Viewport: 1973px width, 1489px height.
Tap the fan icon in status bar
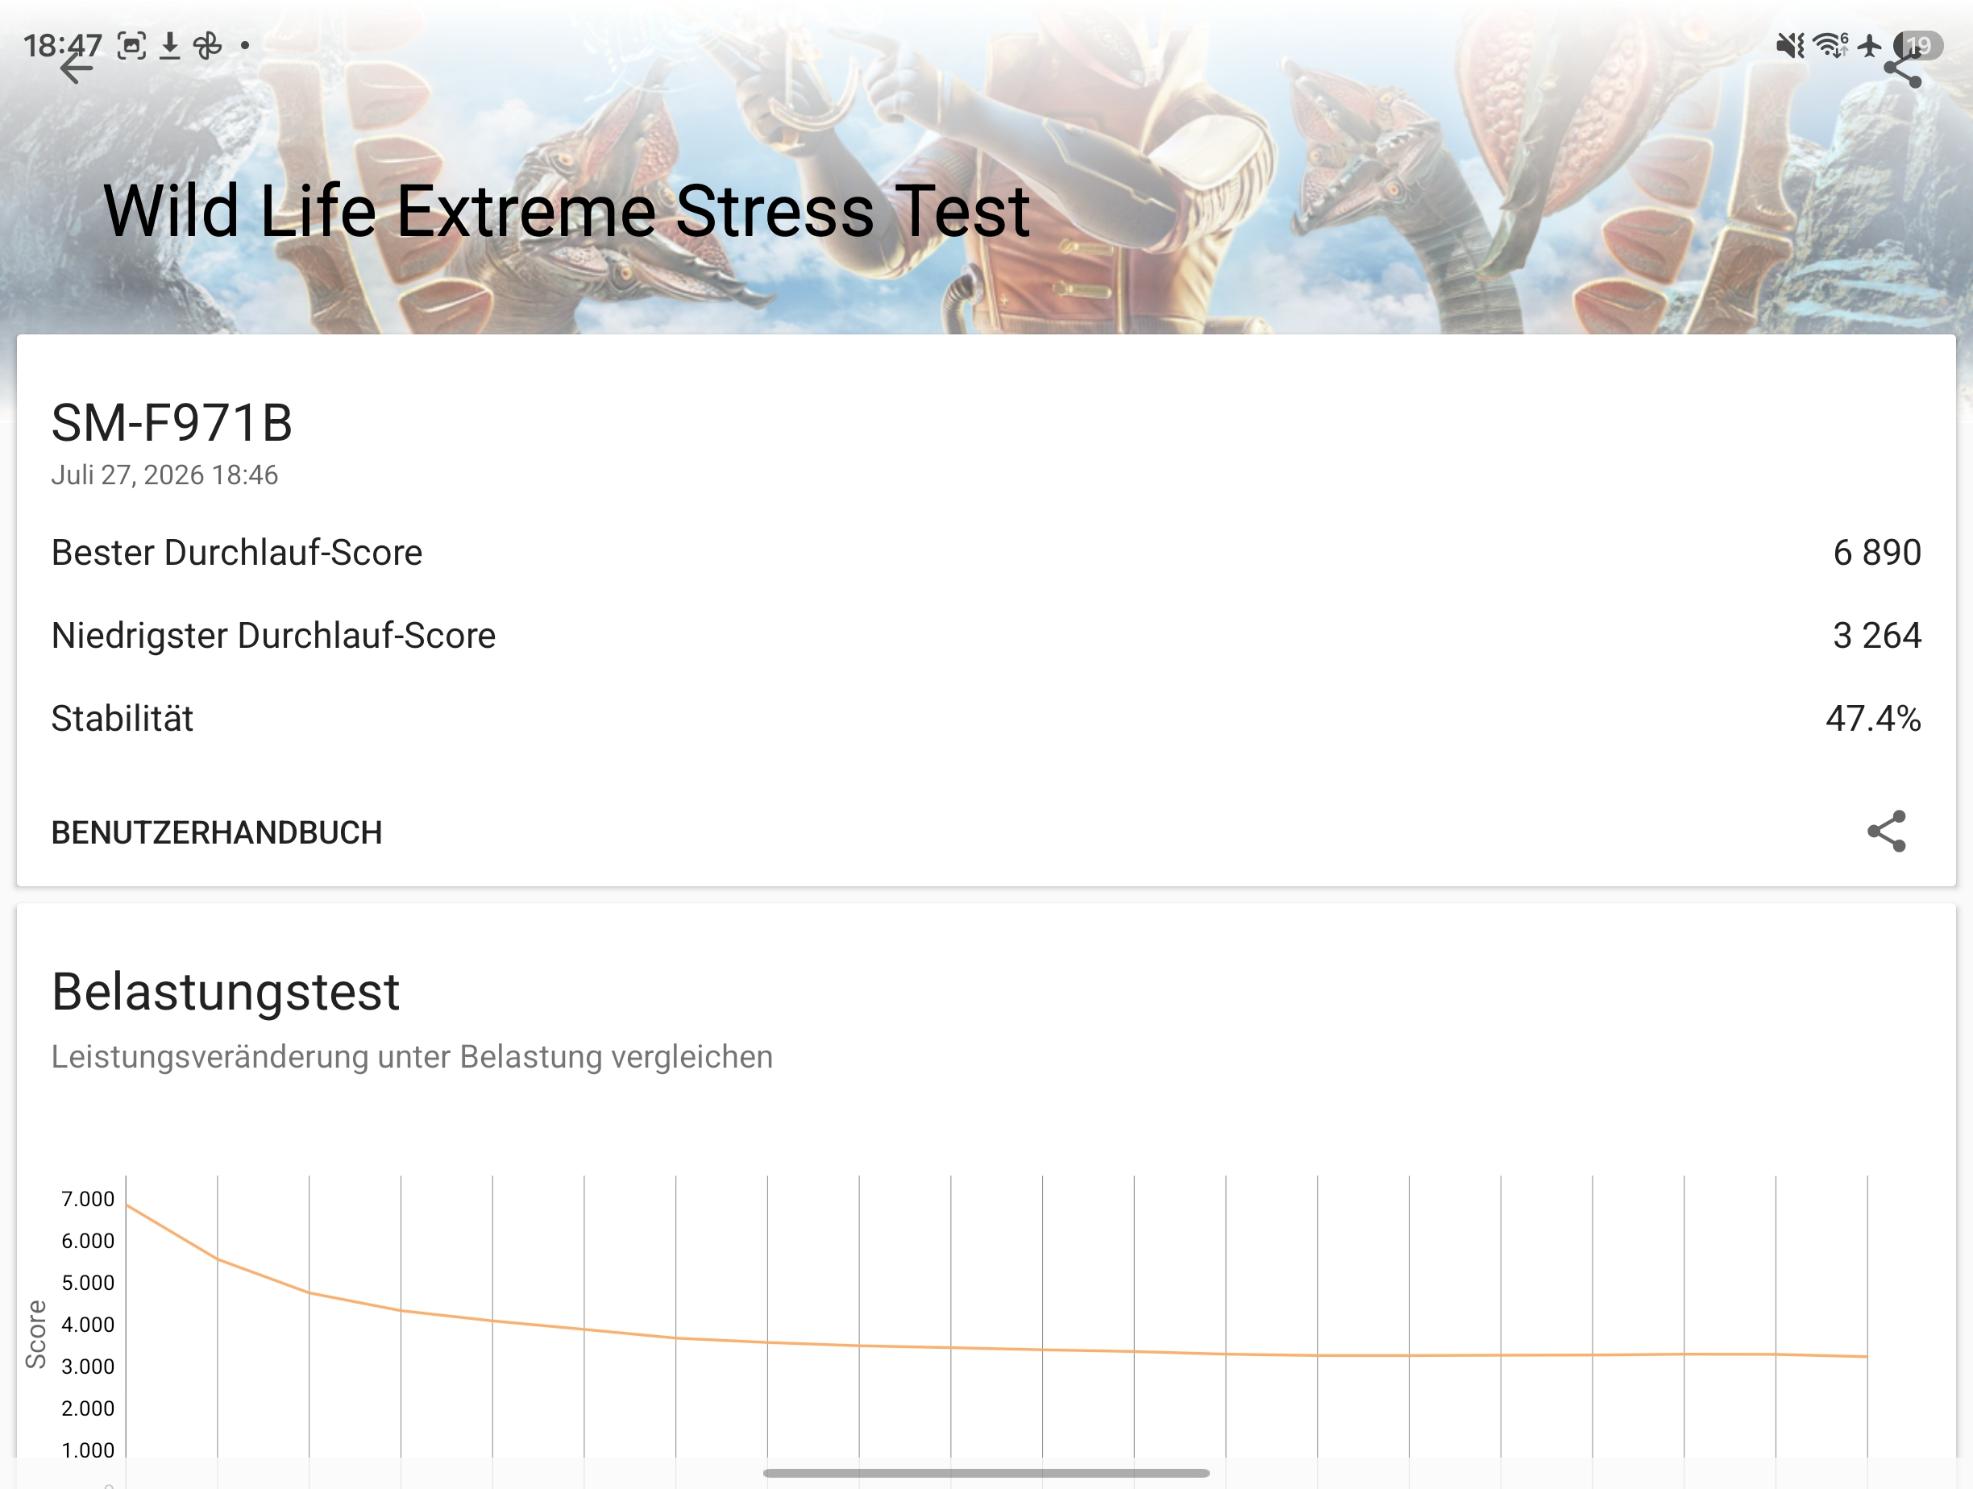point(207,45)
